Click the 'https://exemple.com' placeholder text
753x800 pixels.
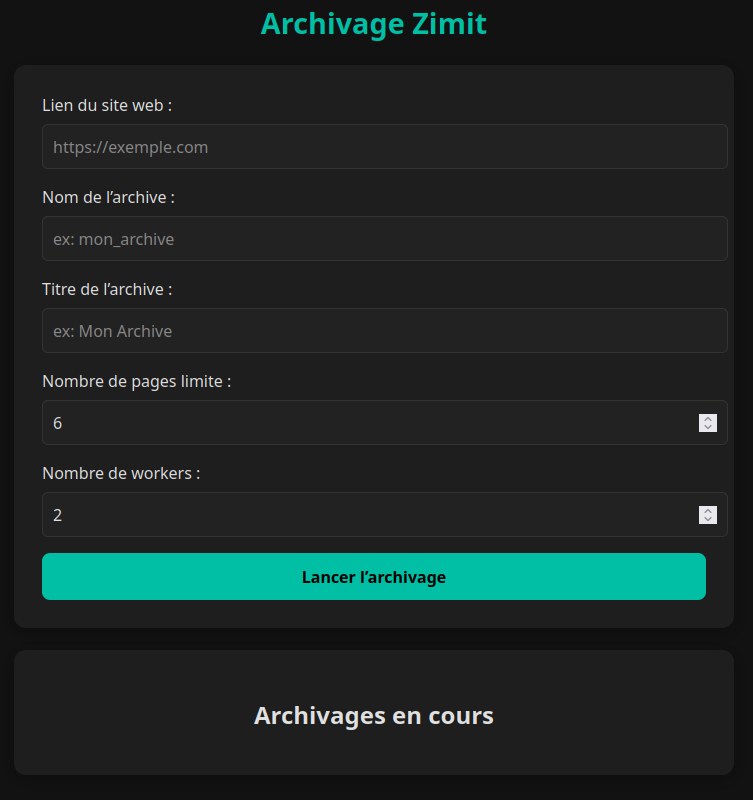click(131, 147)
